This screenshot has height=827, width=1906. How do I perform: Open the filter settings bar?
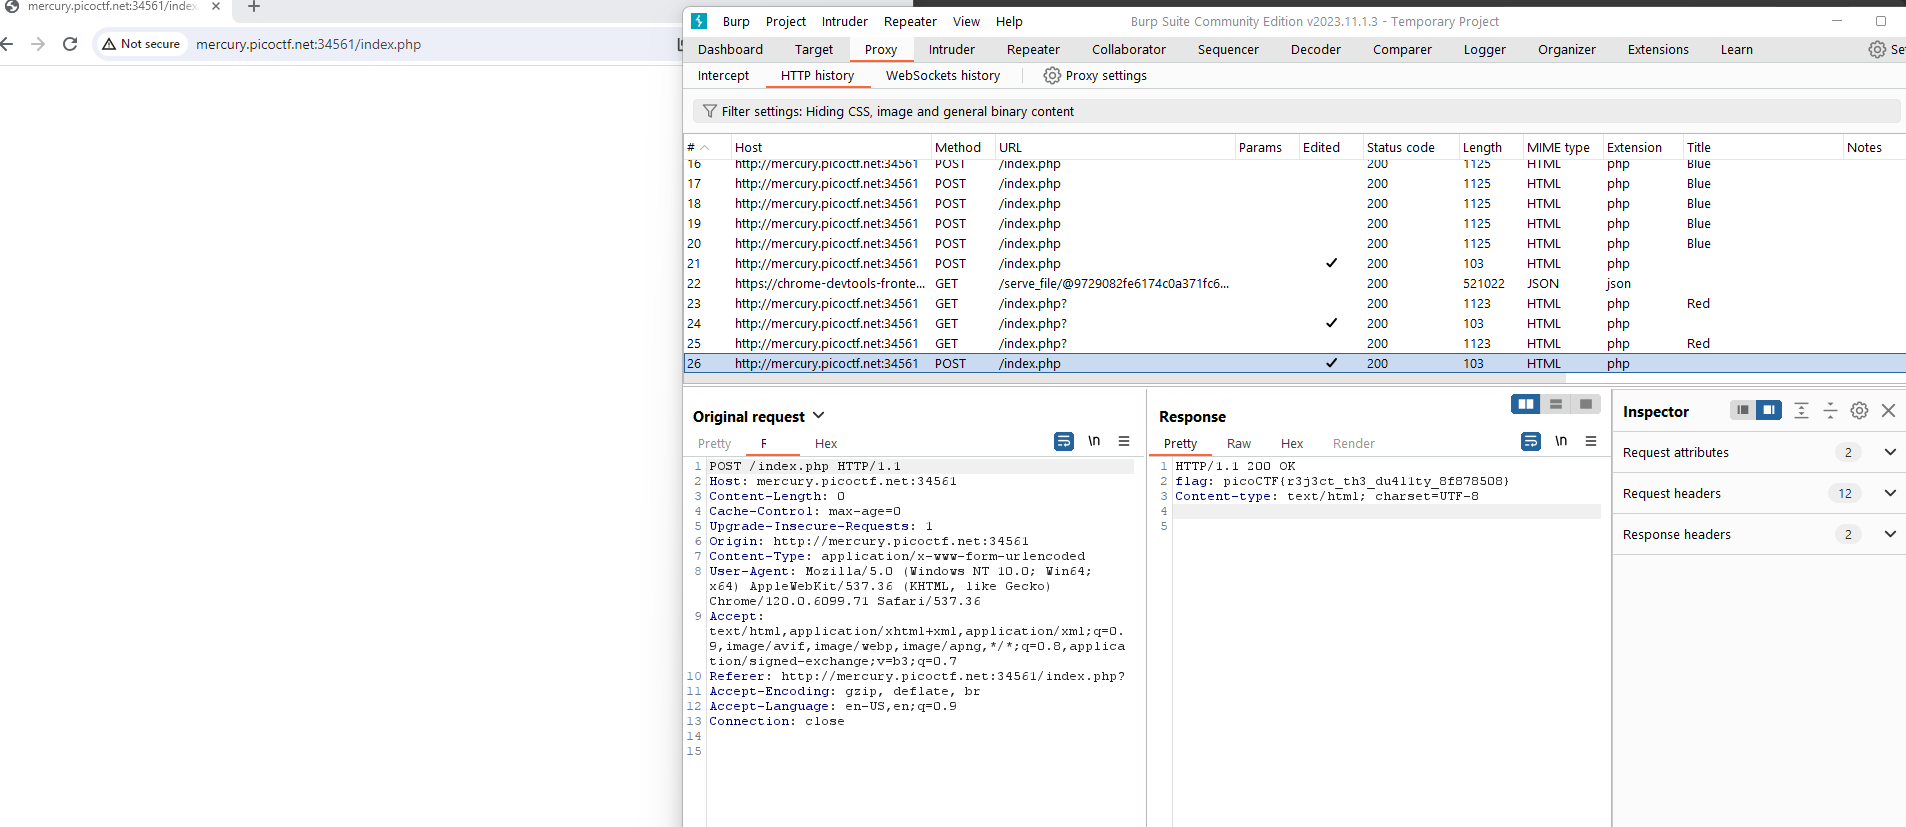(x=1296, y=111)
